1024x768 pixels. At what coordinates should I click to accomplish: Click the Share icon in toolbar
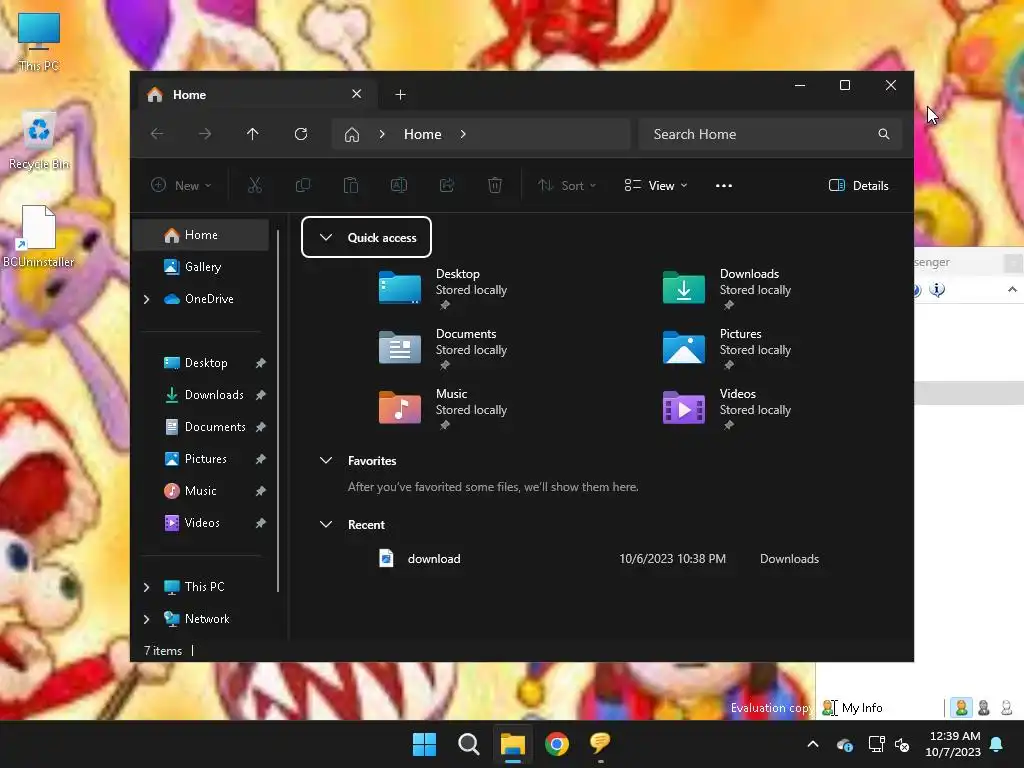click(447, 185)
